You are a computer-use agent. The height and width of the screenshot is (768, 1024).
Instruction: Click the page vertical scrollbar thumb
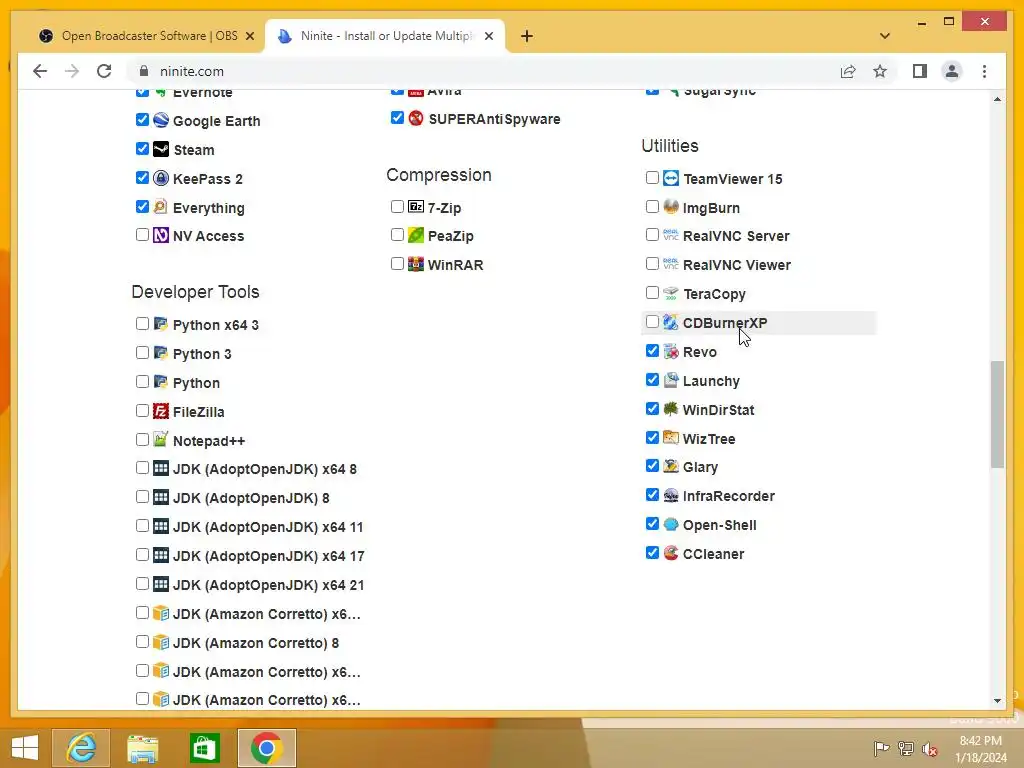click(x=997, y=414)
